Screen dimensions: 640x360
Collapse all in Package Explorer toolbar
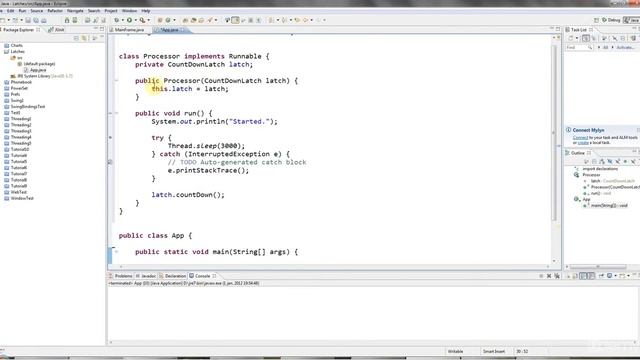pyautogui.click(x=76, y=38)
